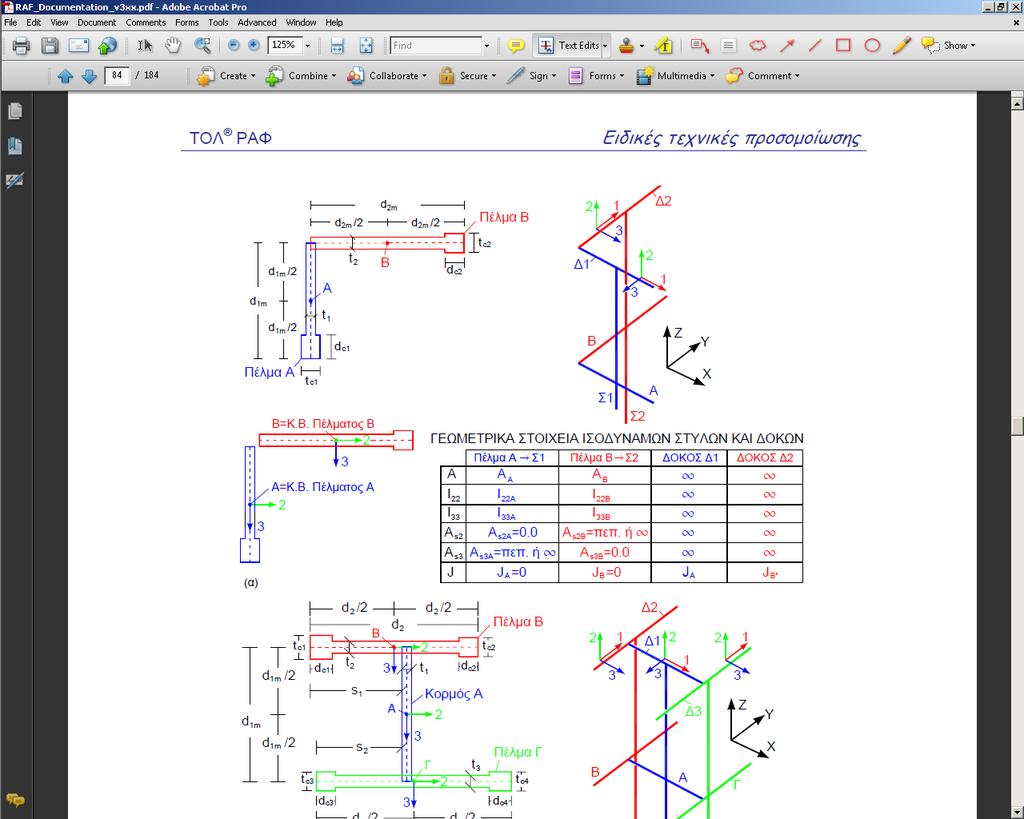Image resolution: width=1024 pixels, height=819 pixels.
Task: Click the Text Edits button
Action: [x=568, y=46]
